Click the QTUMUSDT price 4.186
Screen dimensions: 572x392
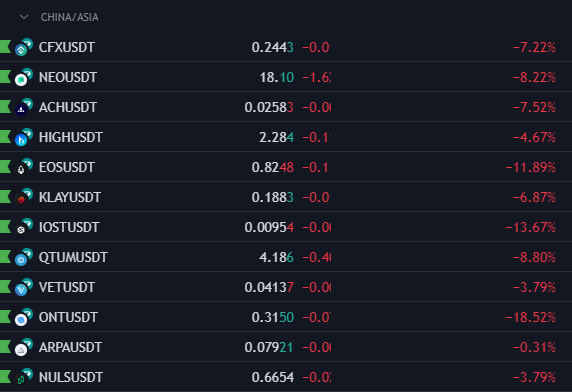[x=277, y=257]
